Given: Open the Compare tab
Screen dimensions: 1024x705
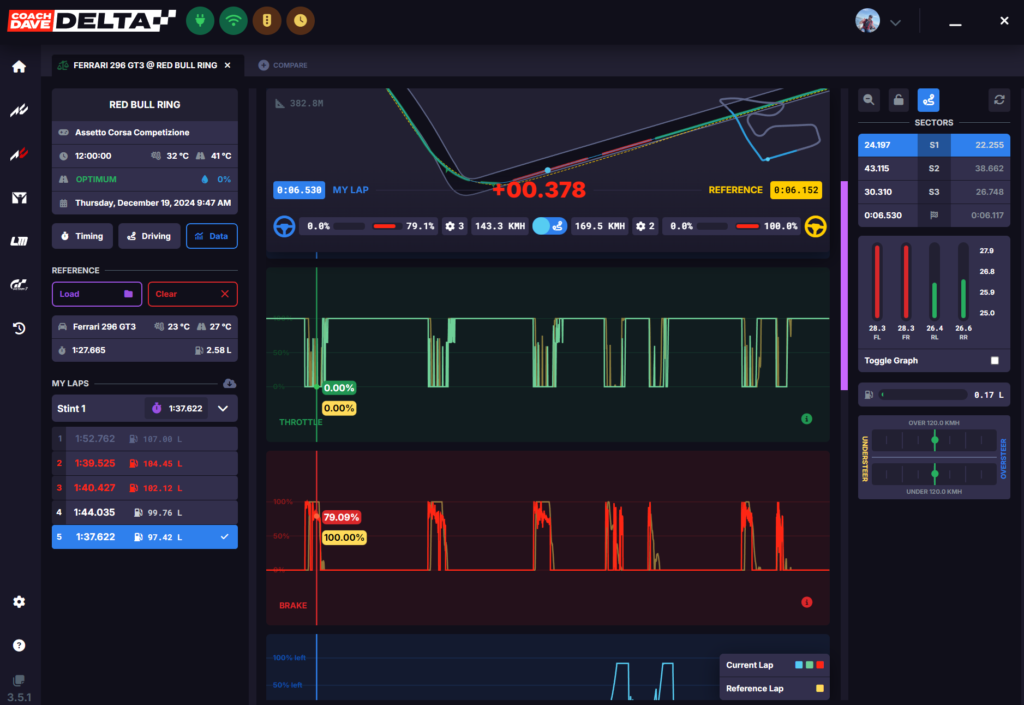Looking at the screenshot, I should tap(283, 65).
